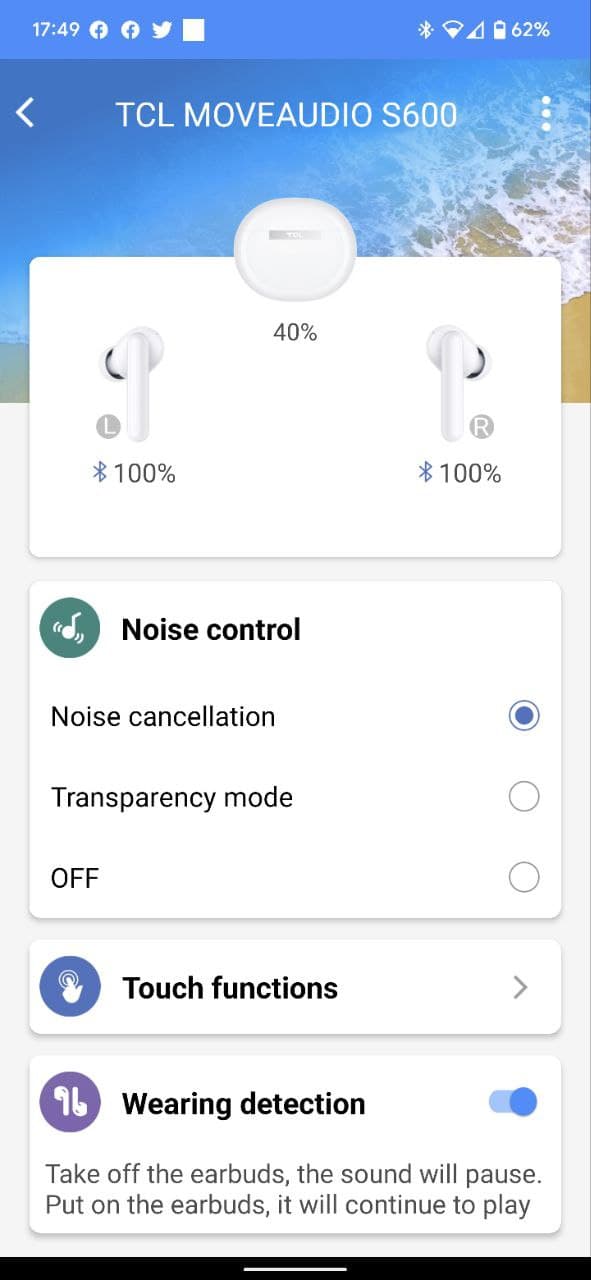
Task: Open Touch functions via the chevron
Action: [520, 988]
